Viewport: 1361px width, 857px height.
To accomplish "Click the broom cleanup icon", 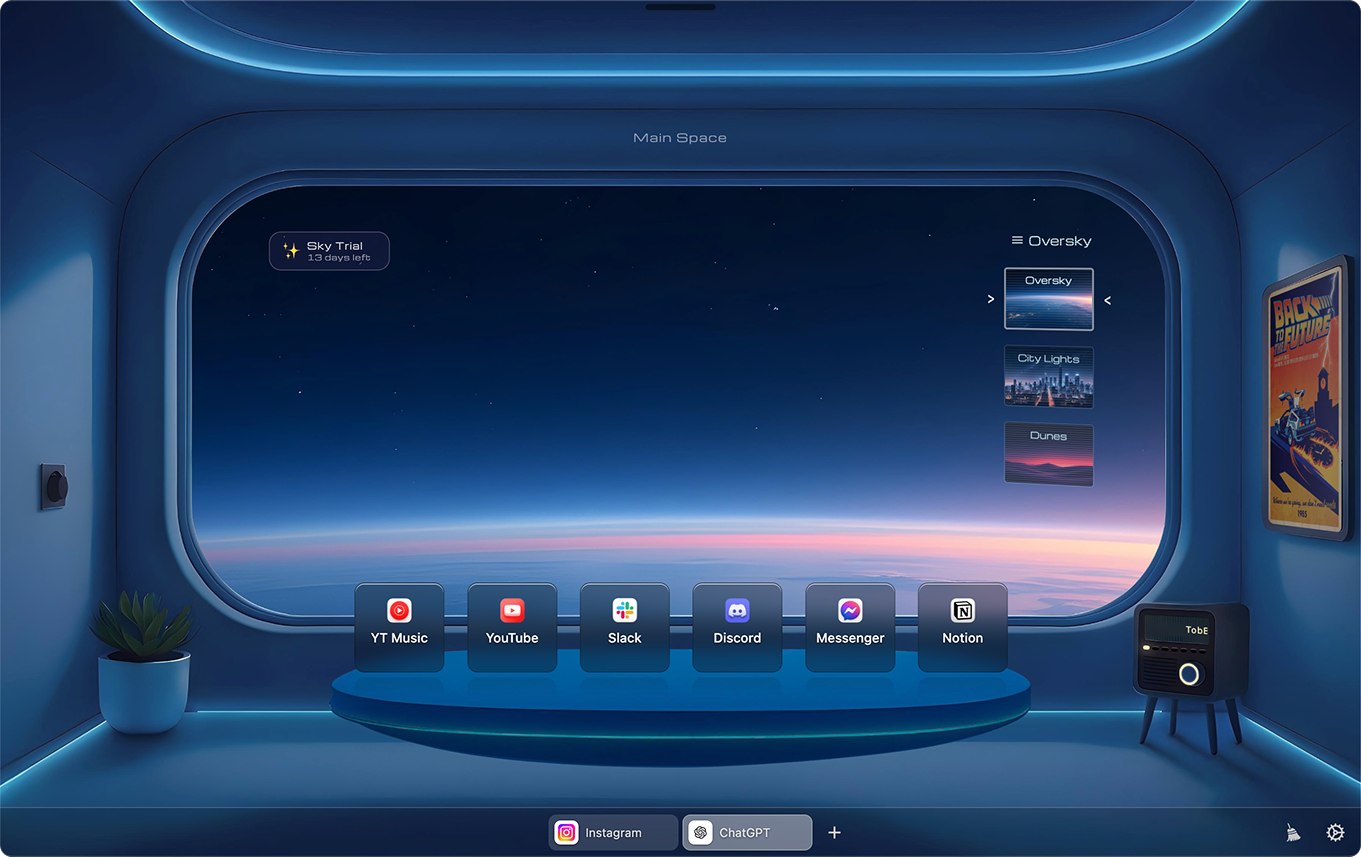I will pos(1291,832).
